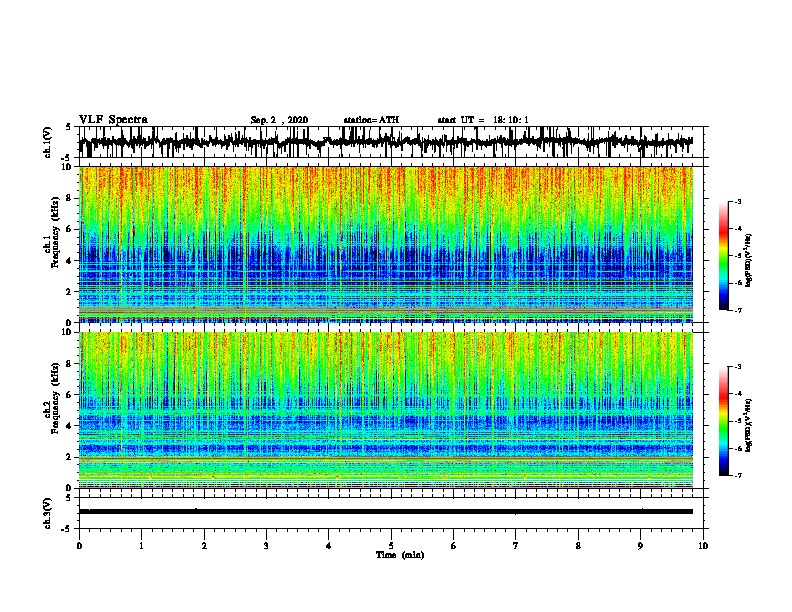Click the 'VLF Spectra' title text

point(113,119)
